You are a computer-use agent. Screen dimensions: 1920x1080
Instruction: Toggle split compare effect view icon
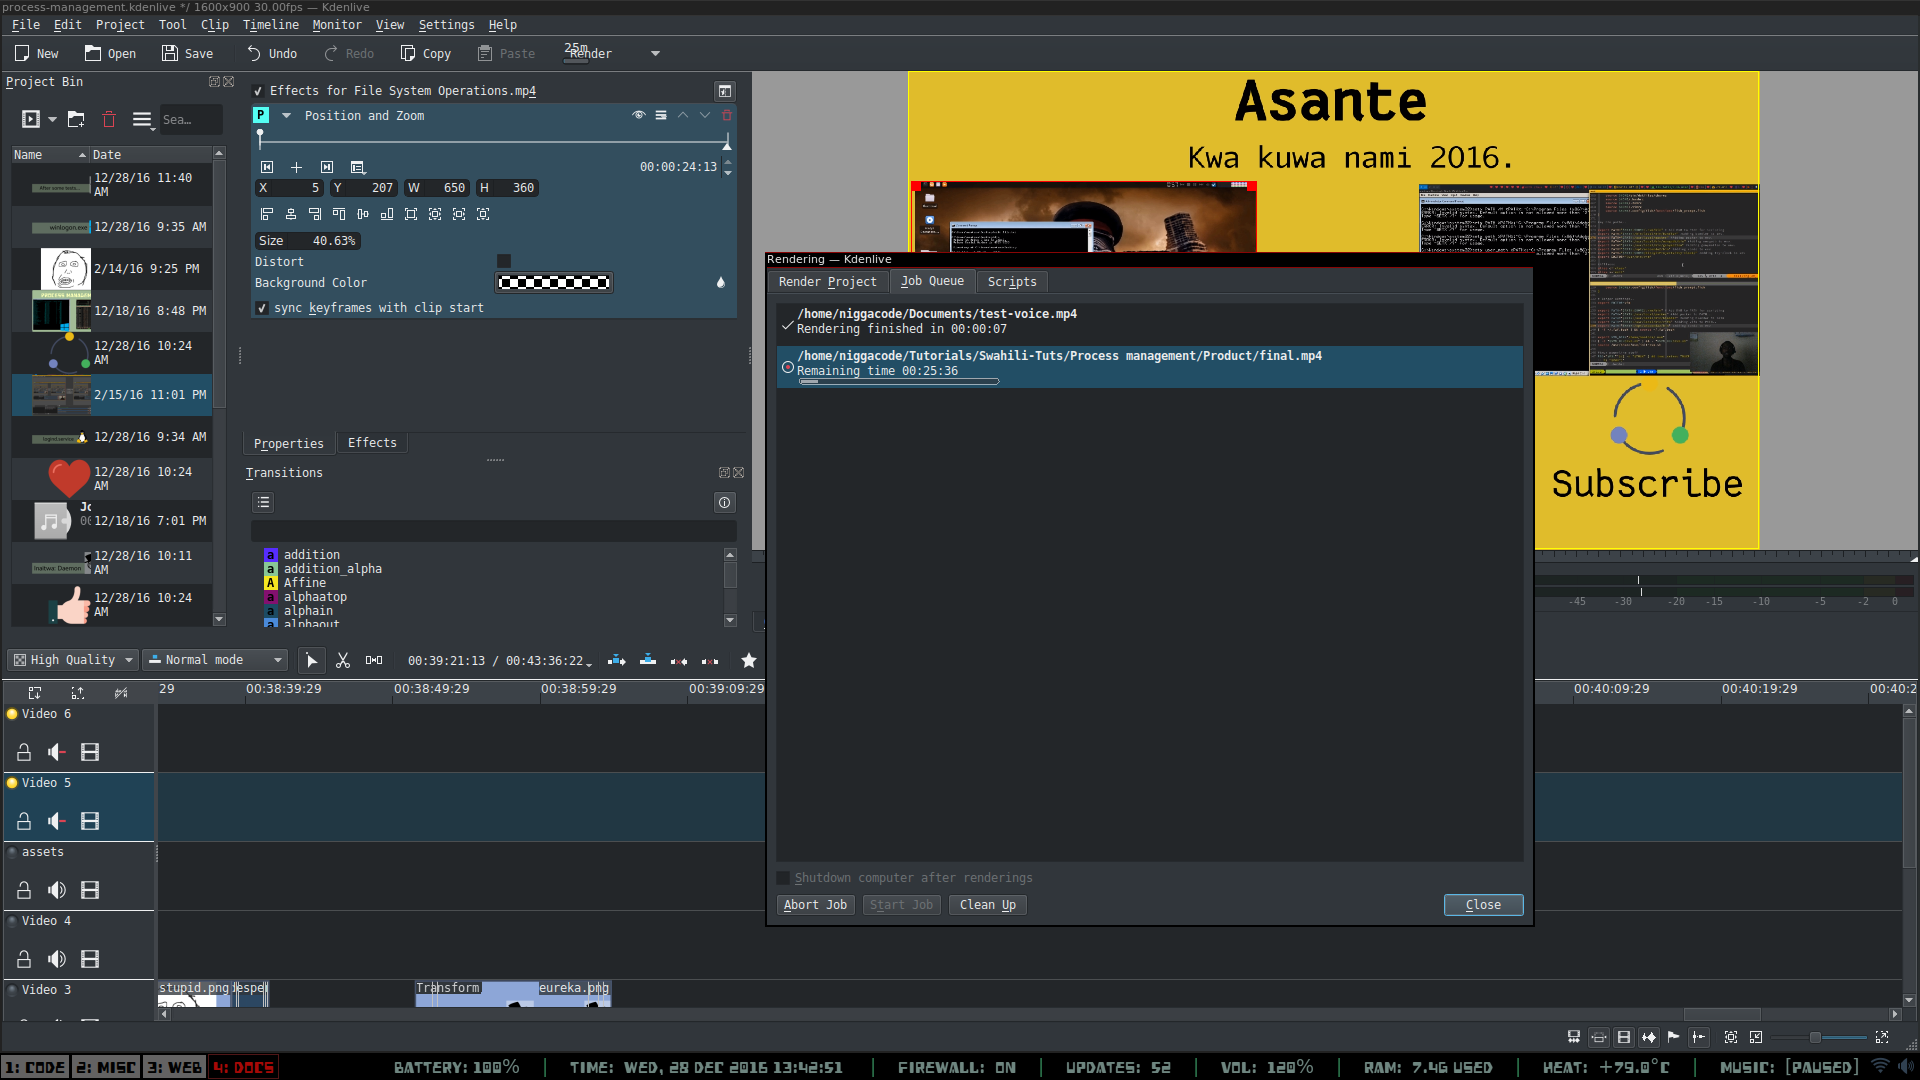click(725, 91)
